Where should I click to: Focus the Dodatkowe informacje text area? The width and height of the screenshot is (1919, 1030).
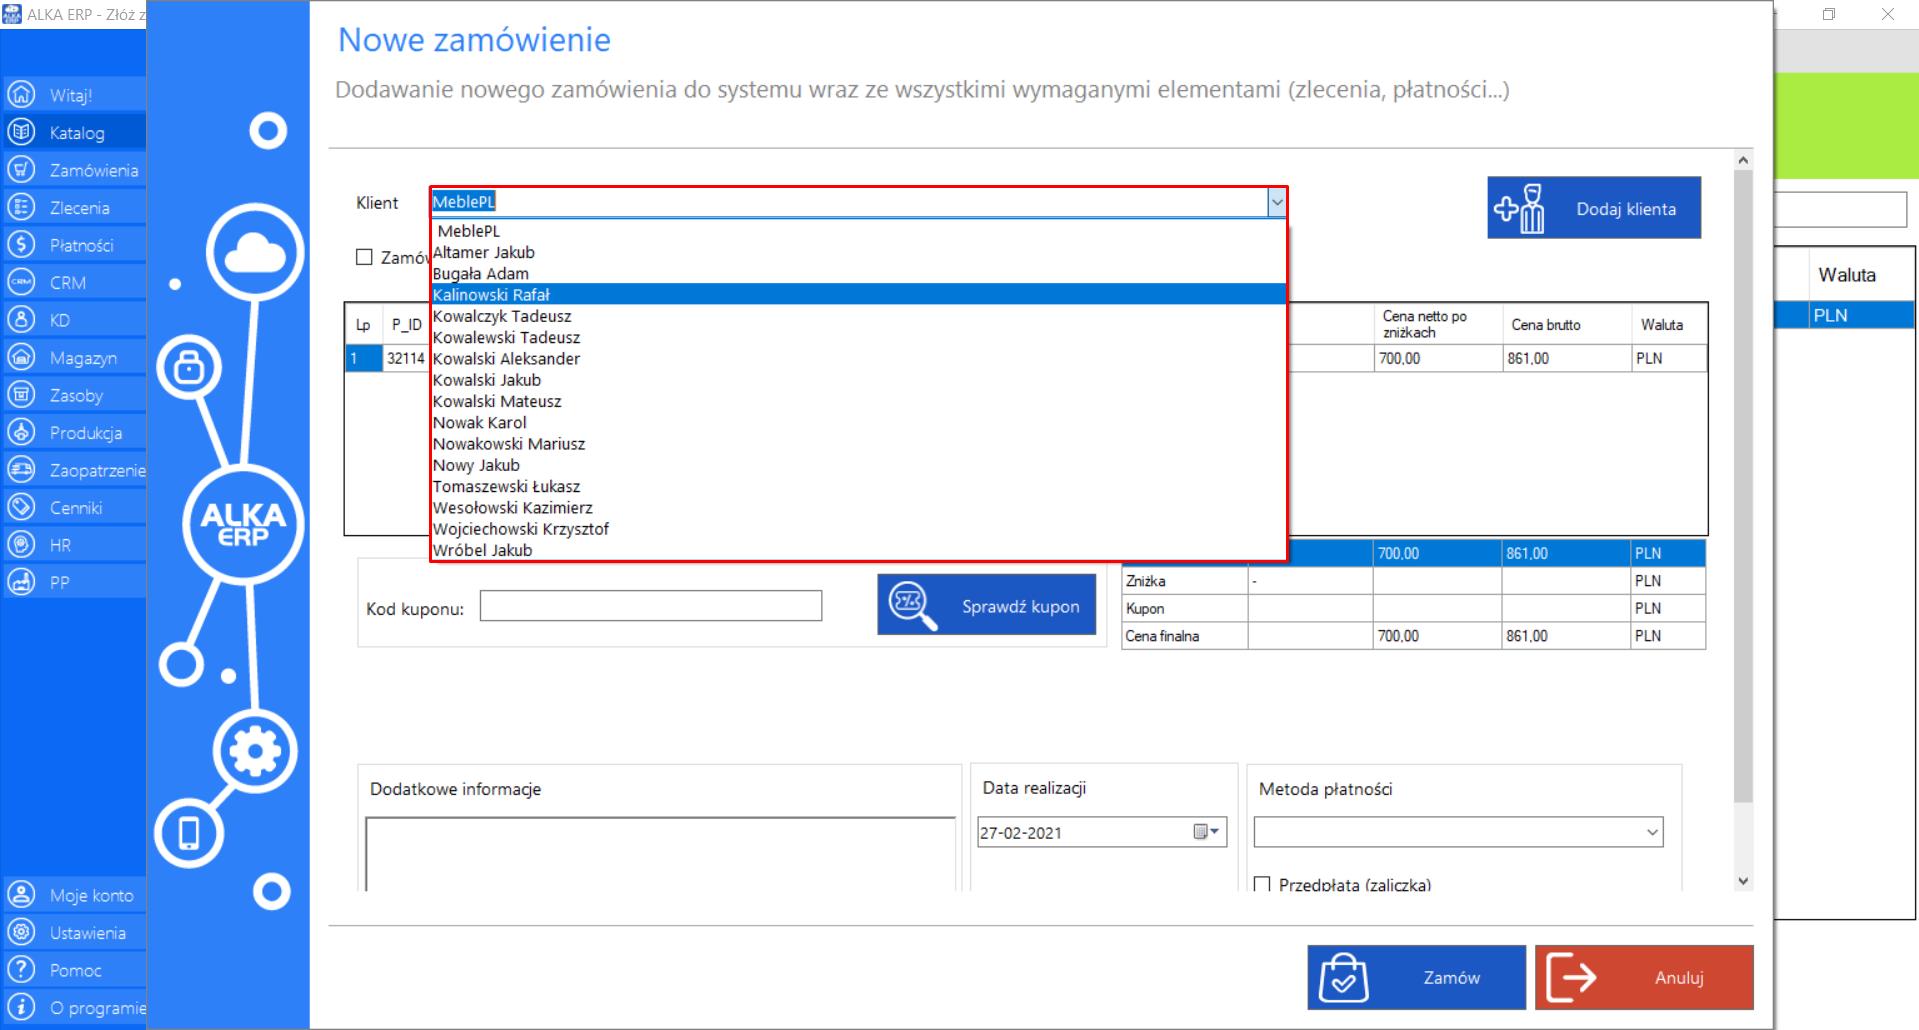click(660, 854)
